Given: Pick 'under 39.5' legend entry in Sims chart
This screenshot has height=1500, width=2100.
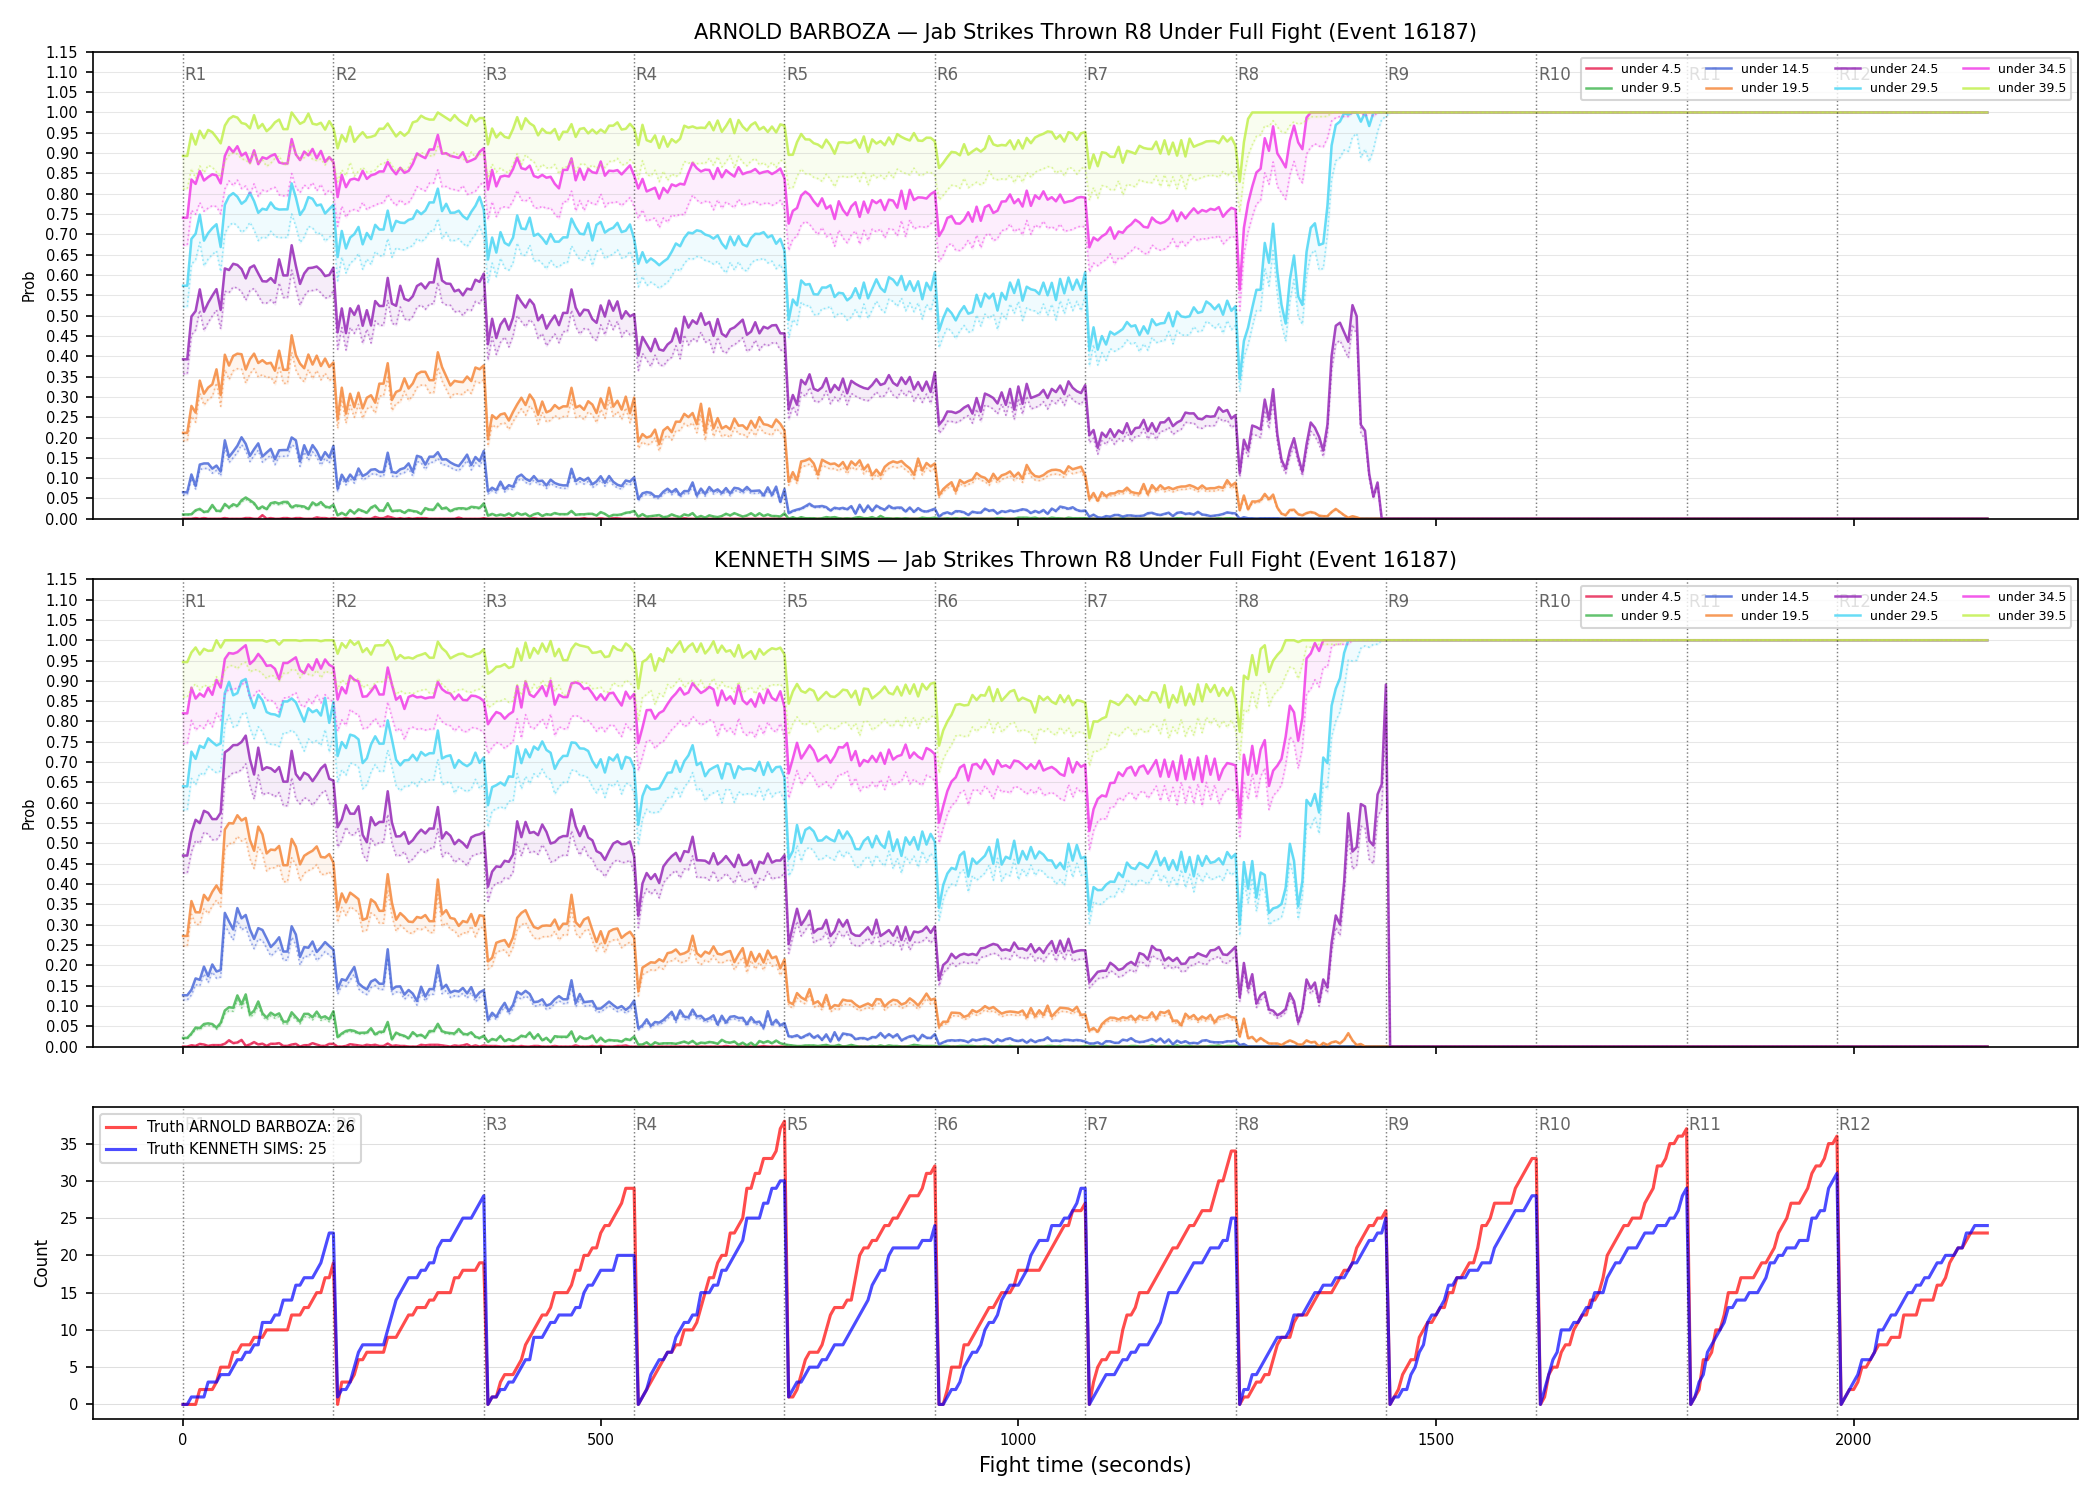Looking at the screenshot, I should 2015,616.
